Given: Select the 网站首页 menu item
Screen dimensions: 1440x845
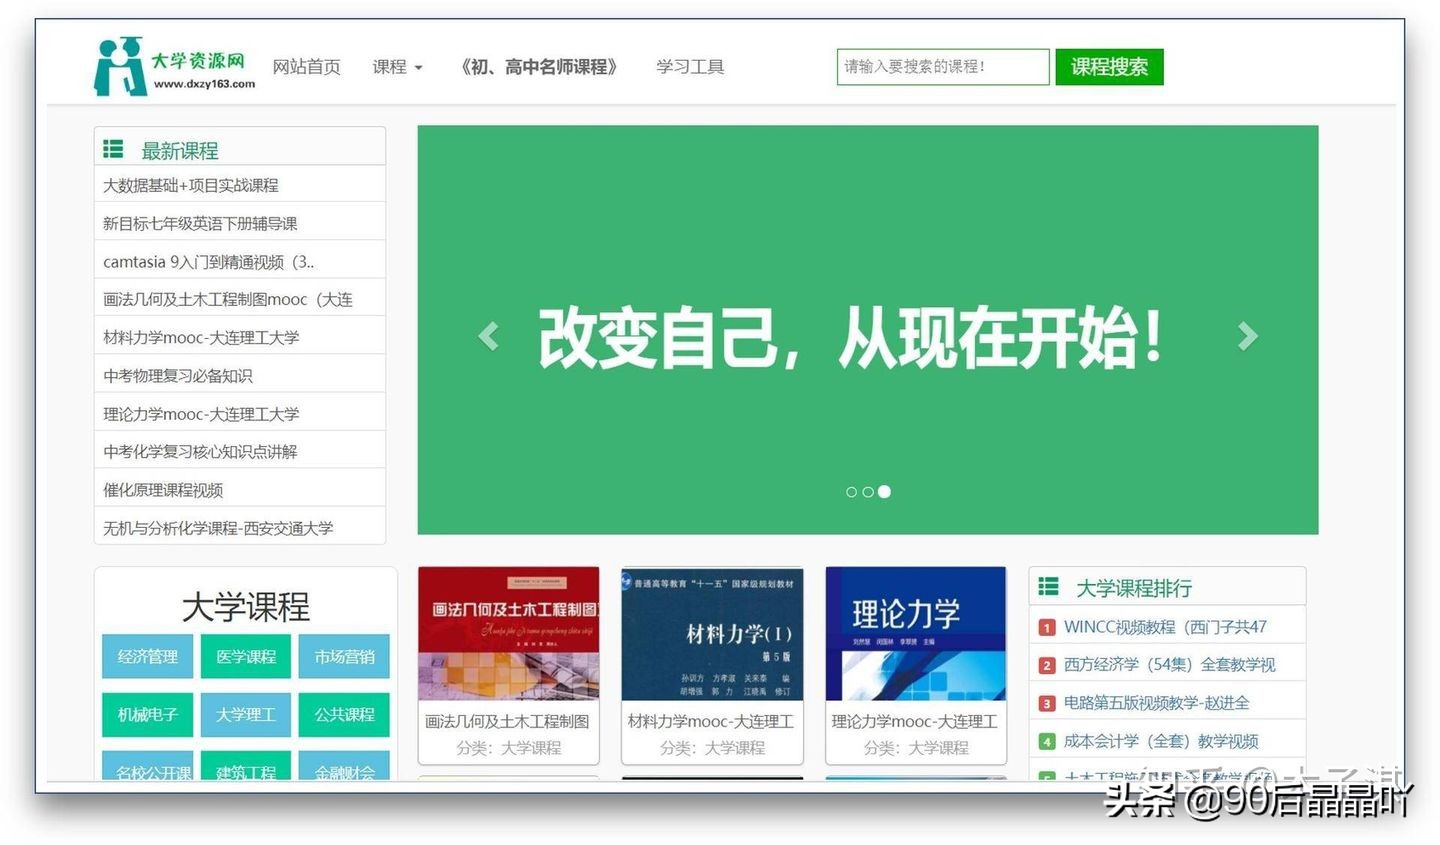Looking at the screenshot, I should 307,66.
